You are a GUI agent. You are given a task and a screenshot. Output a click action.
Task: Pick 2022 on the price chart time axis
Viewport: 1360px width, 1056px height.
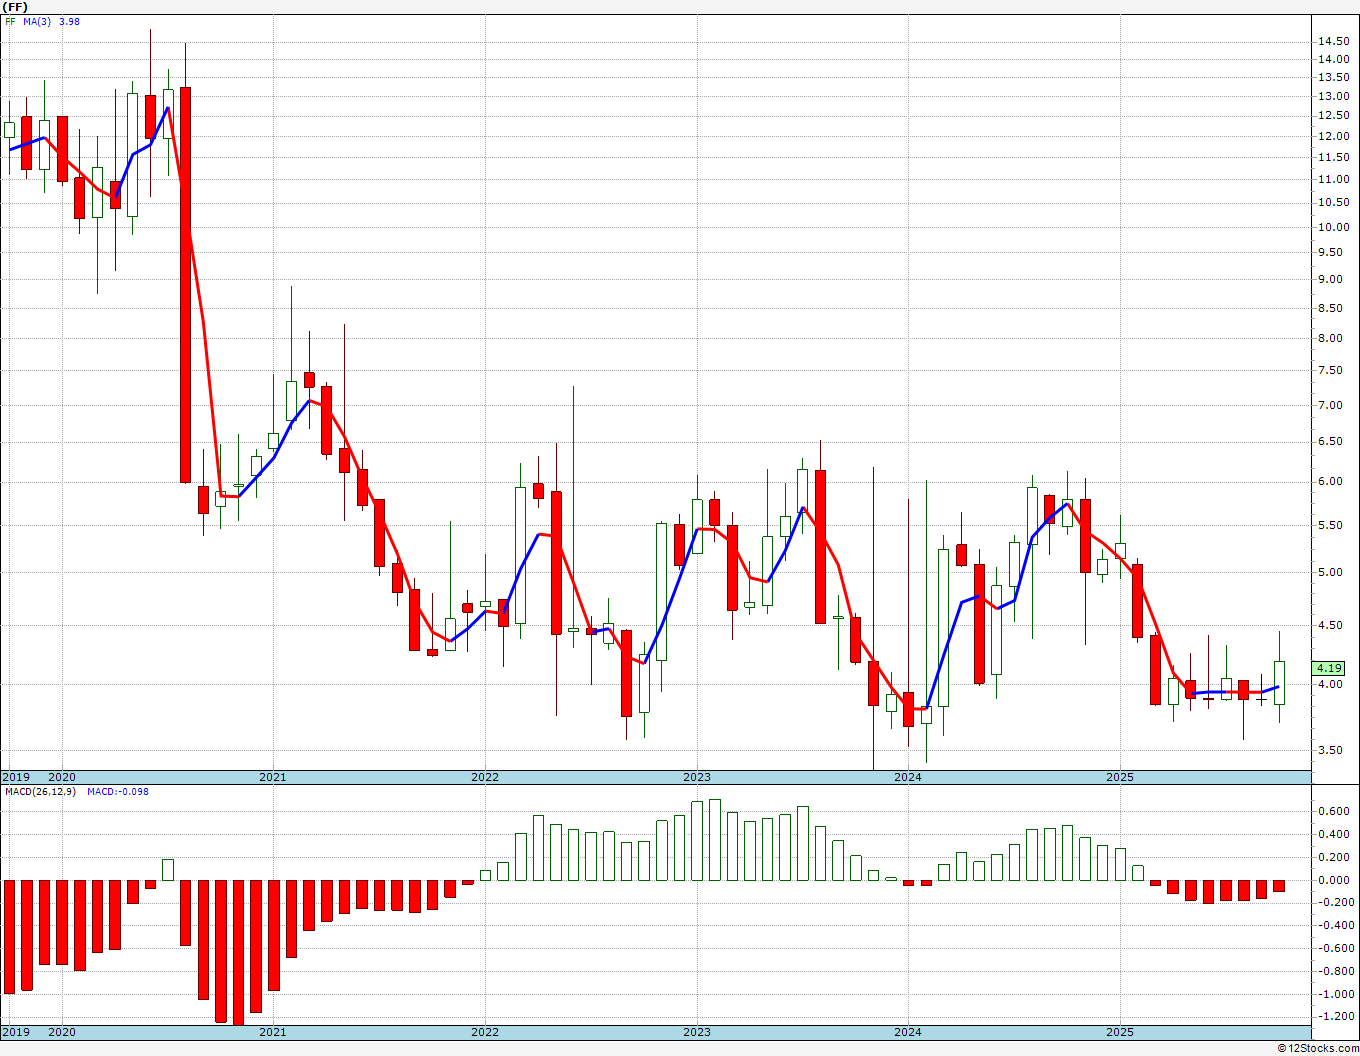coord(485,777)
